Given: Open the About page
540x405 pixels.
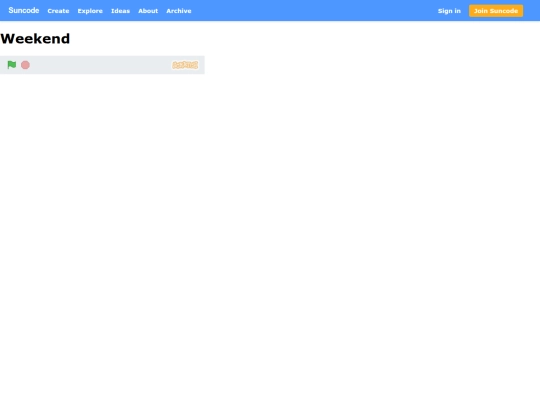Looking at the screenshot, I should (148, 11).
